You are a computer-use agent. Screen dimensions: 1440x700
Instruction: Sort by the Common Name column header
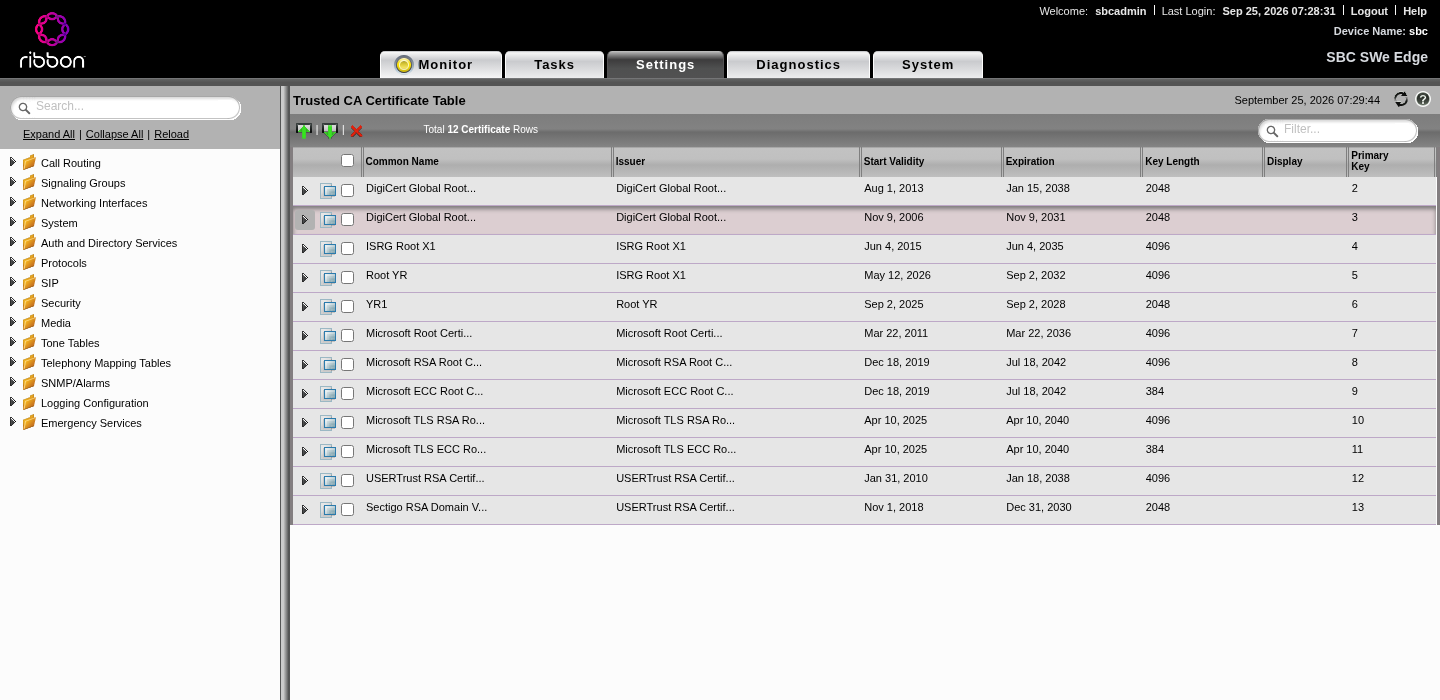coord(487,161)
